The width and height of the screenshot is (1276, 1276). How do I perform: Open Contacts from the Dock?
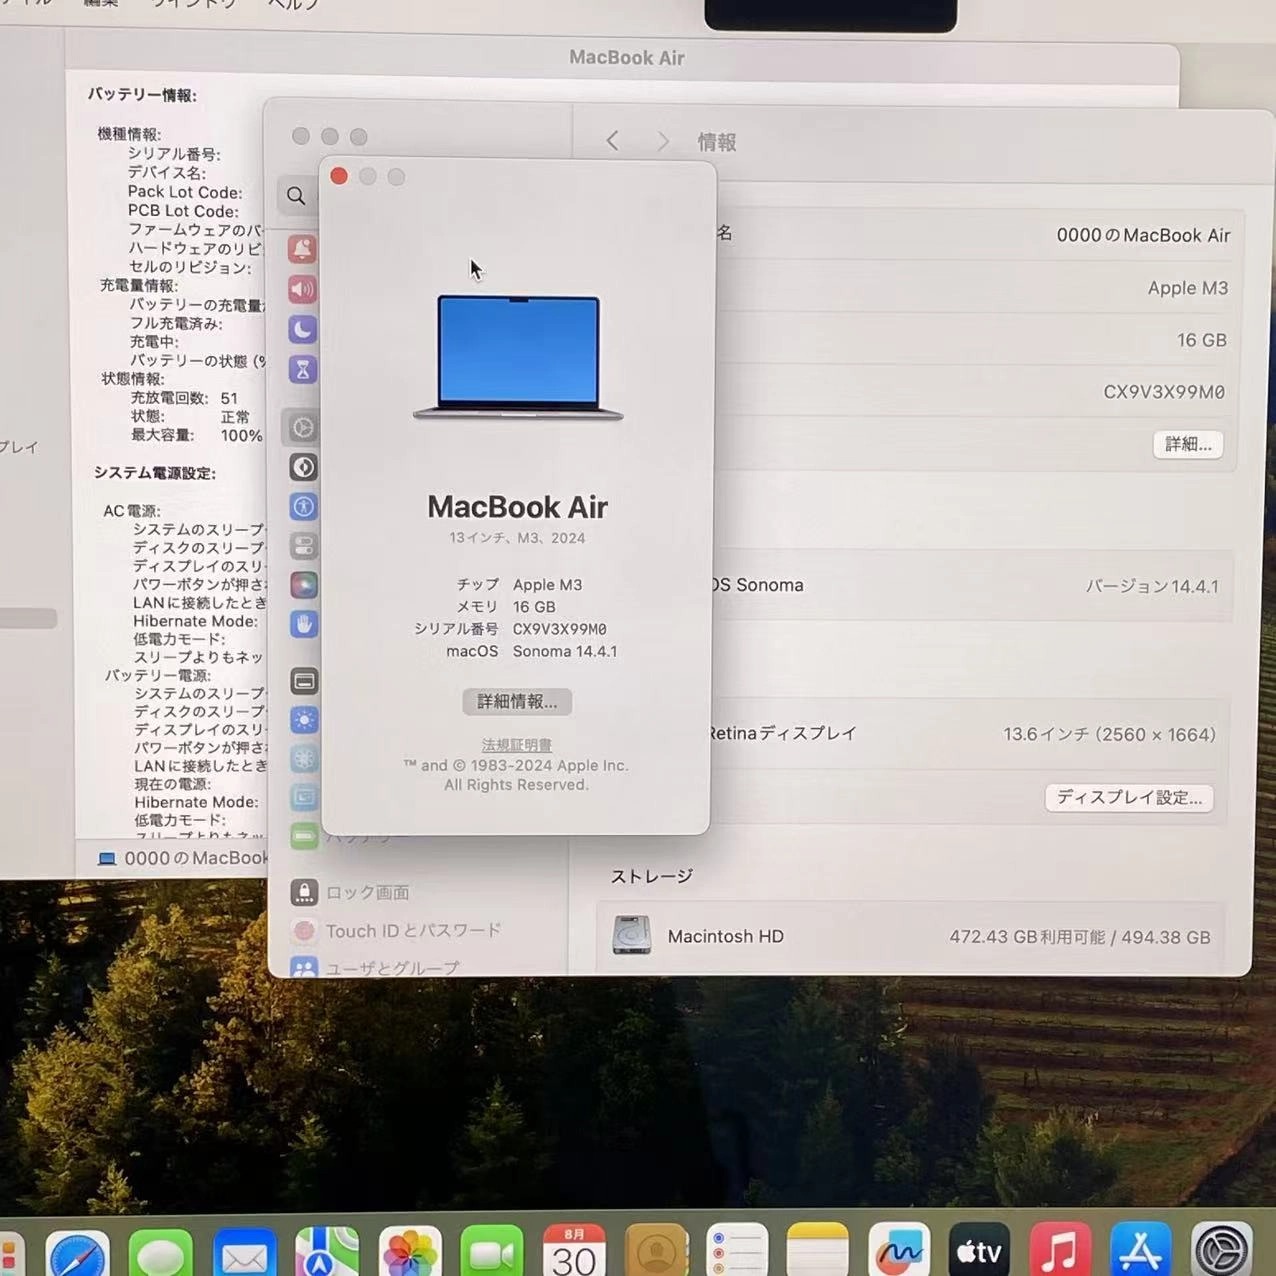tap(656, 1252)
